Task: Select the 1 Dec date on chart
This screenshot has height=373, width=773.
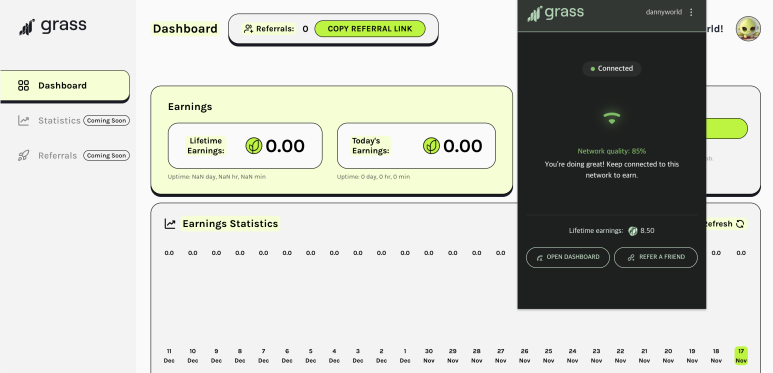Action: (405, 356)
